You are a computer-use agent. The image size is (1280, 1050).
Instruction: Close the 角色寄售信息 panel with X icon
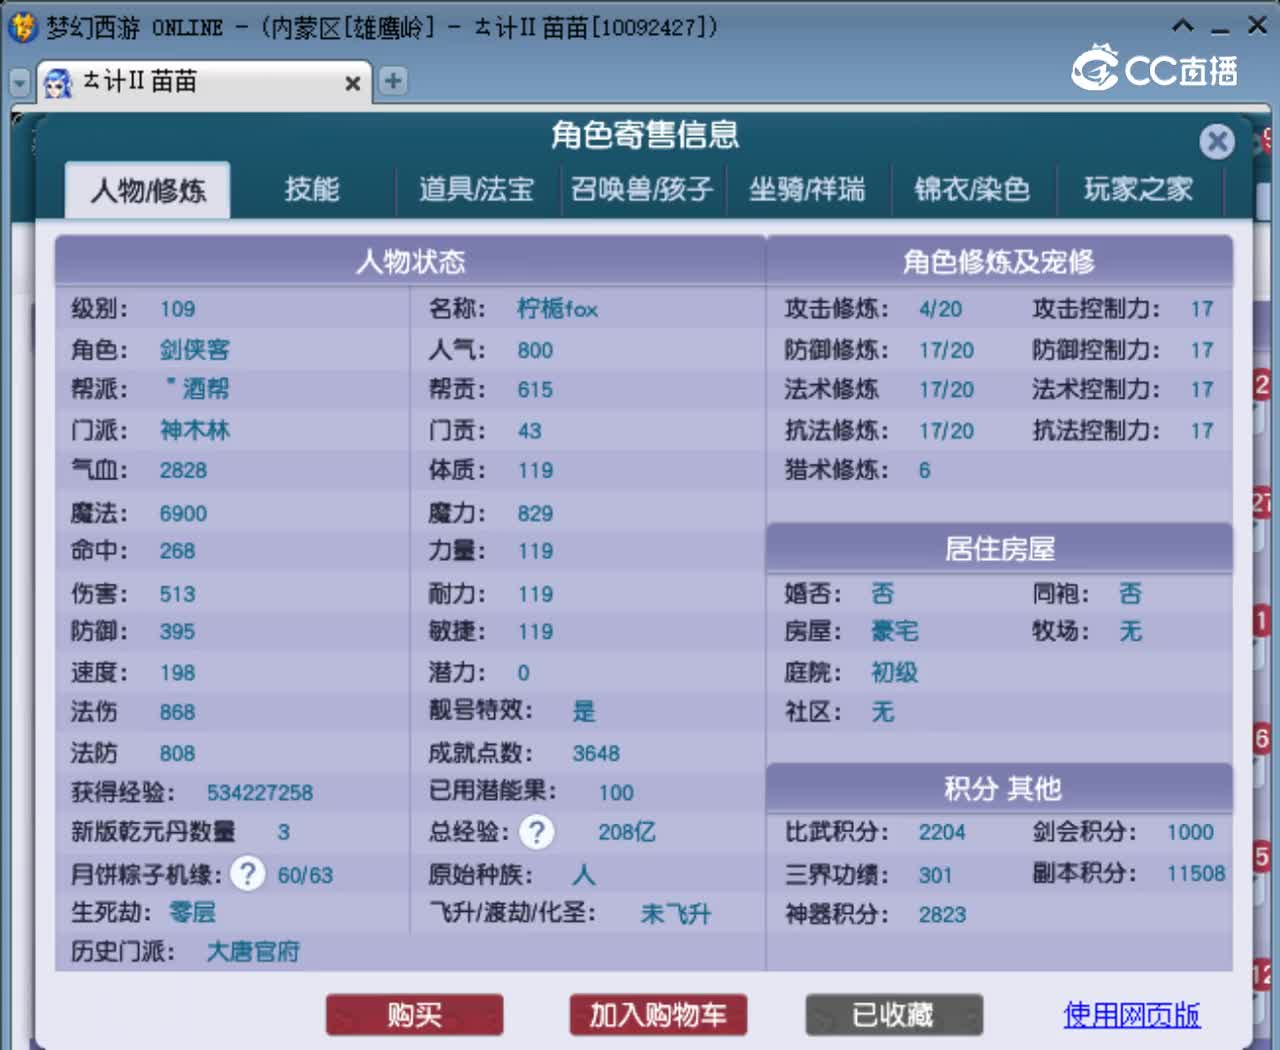point(1217,142)
